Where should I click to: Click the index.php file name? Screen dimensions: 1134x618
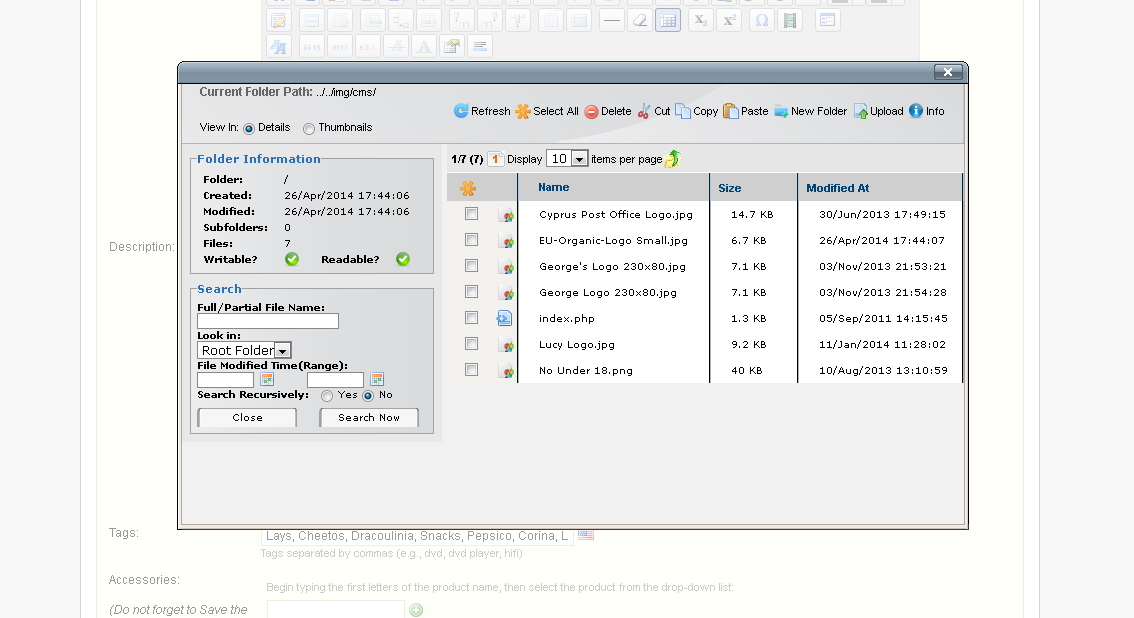pyautogui.click(x=566, y=319)
